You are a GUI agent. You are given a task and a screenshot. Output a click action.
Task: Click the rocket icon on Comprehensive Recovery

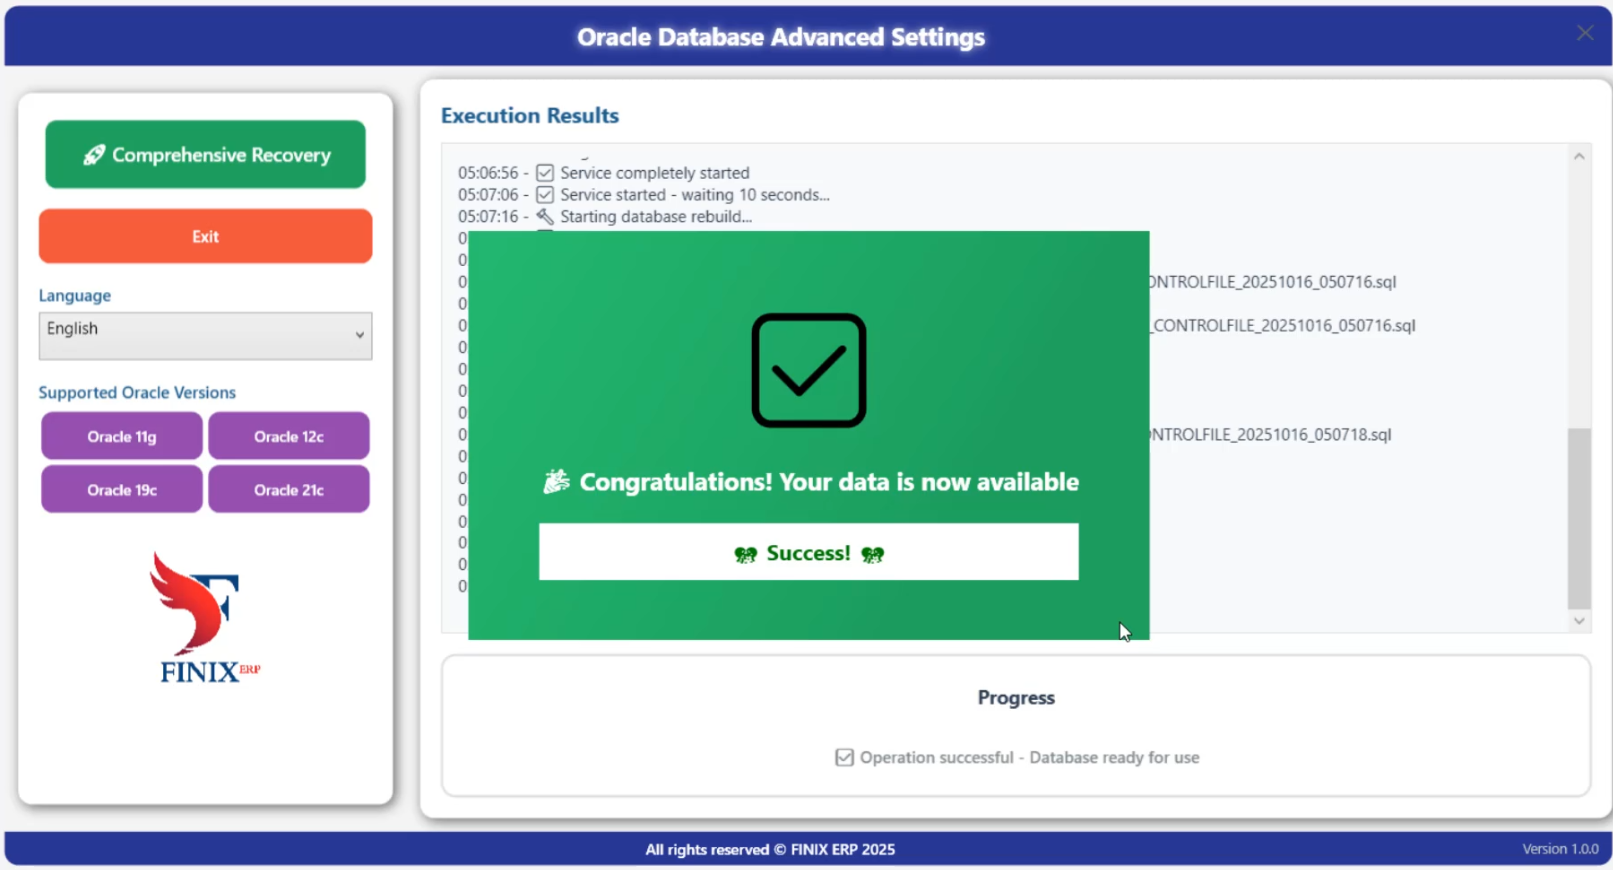click(x=94, y=155)
